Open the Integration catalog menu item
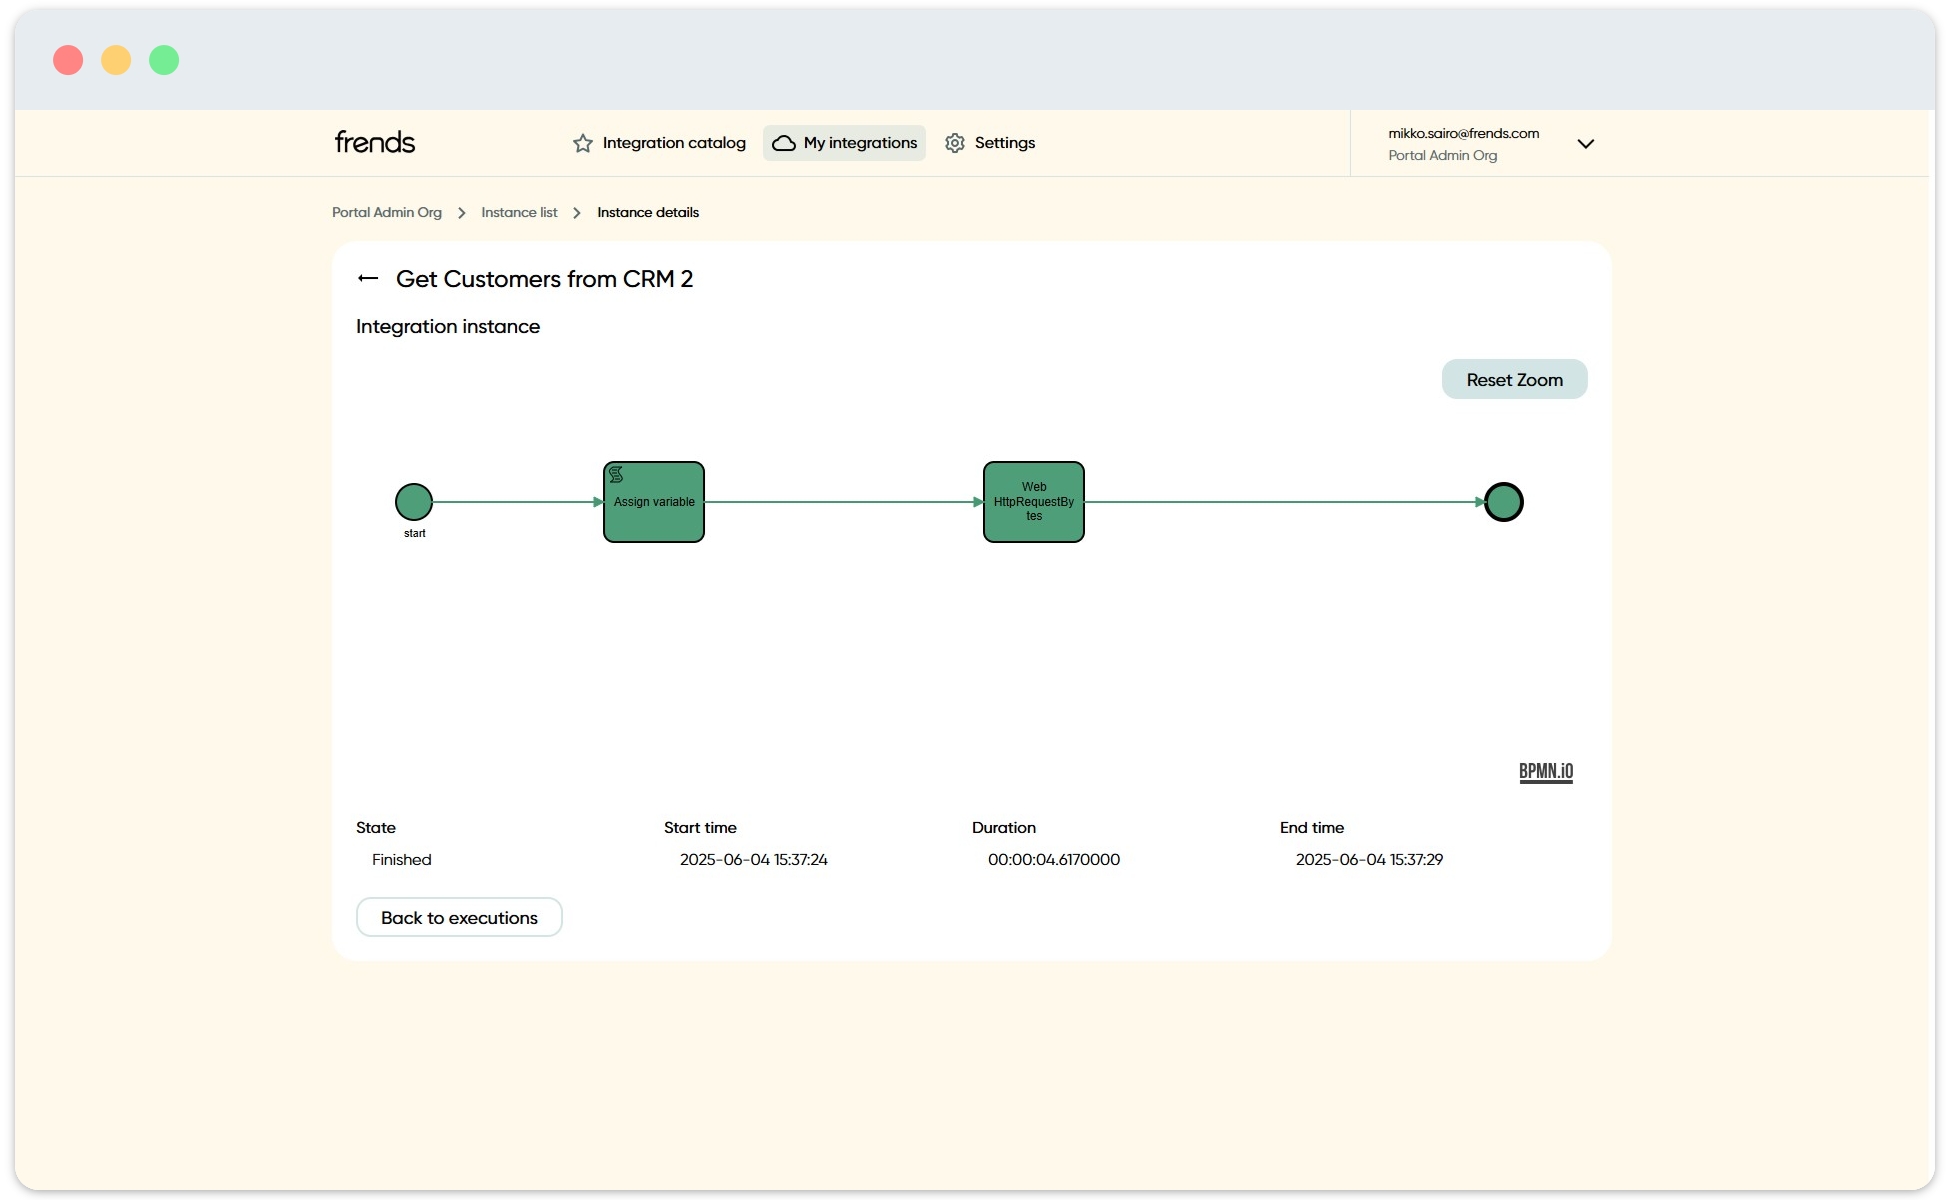The image size is (1950, 1200). click(672, 143)
